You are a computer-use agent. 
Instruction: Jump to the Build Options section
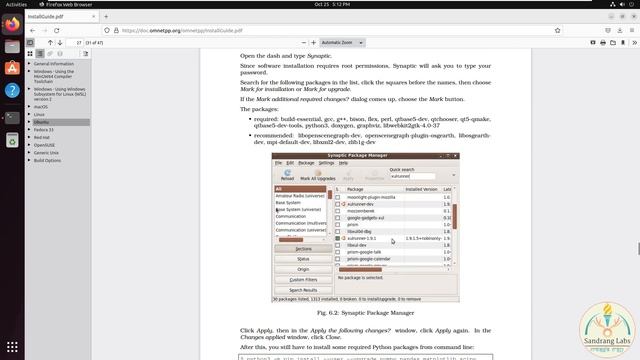click(47, 161)
